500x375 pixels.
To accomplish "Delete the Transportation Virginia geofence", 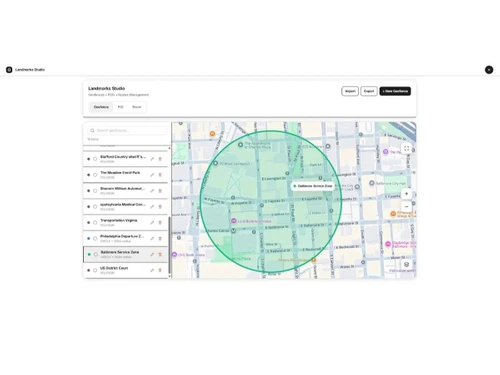I will (160, 222).
